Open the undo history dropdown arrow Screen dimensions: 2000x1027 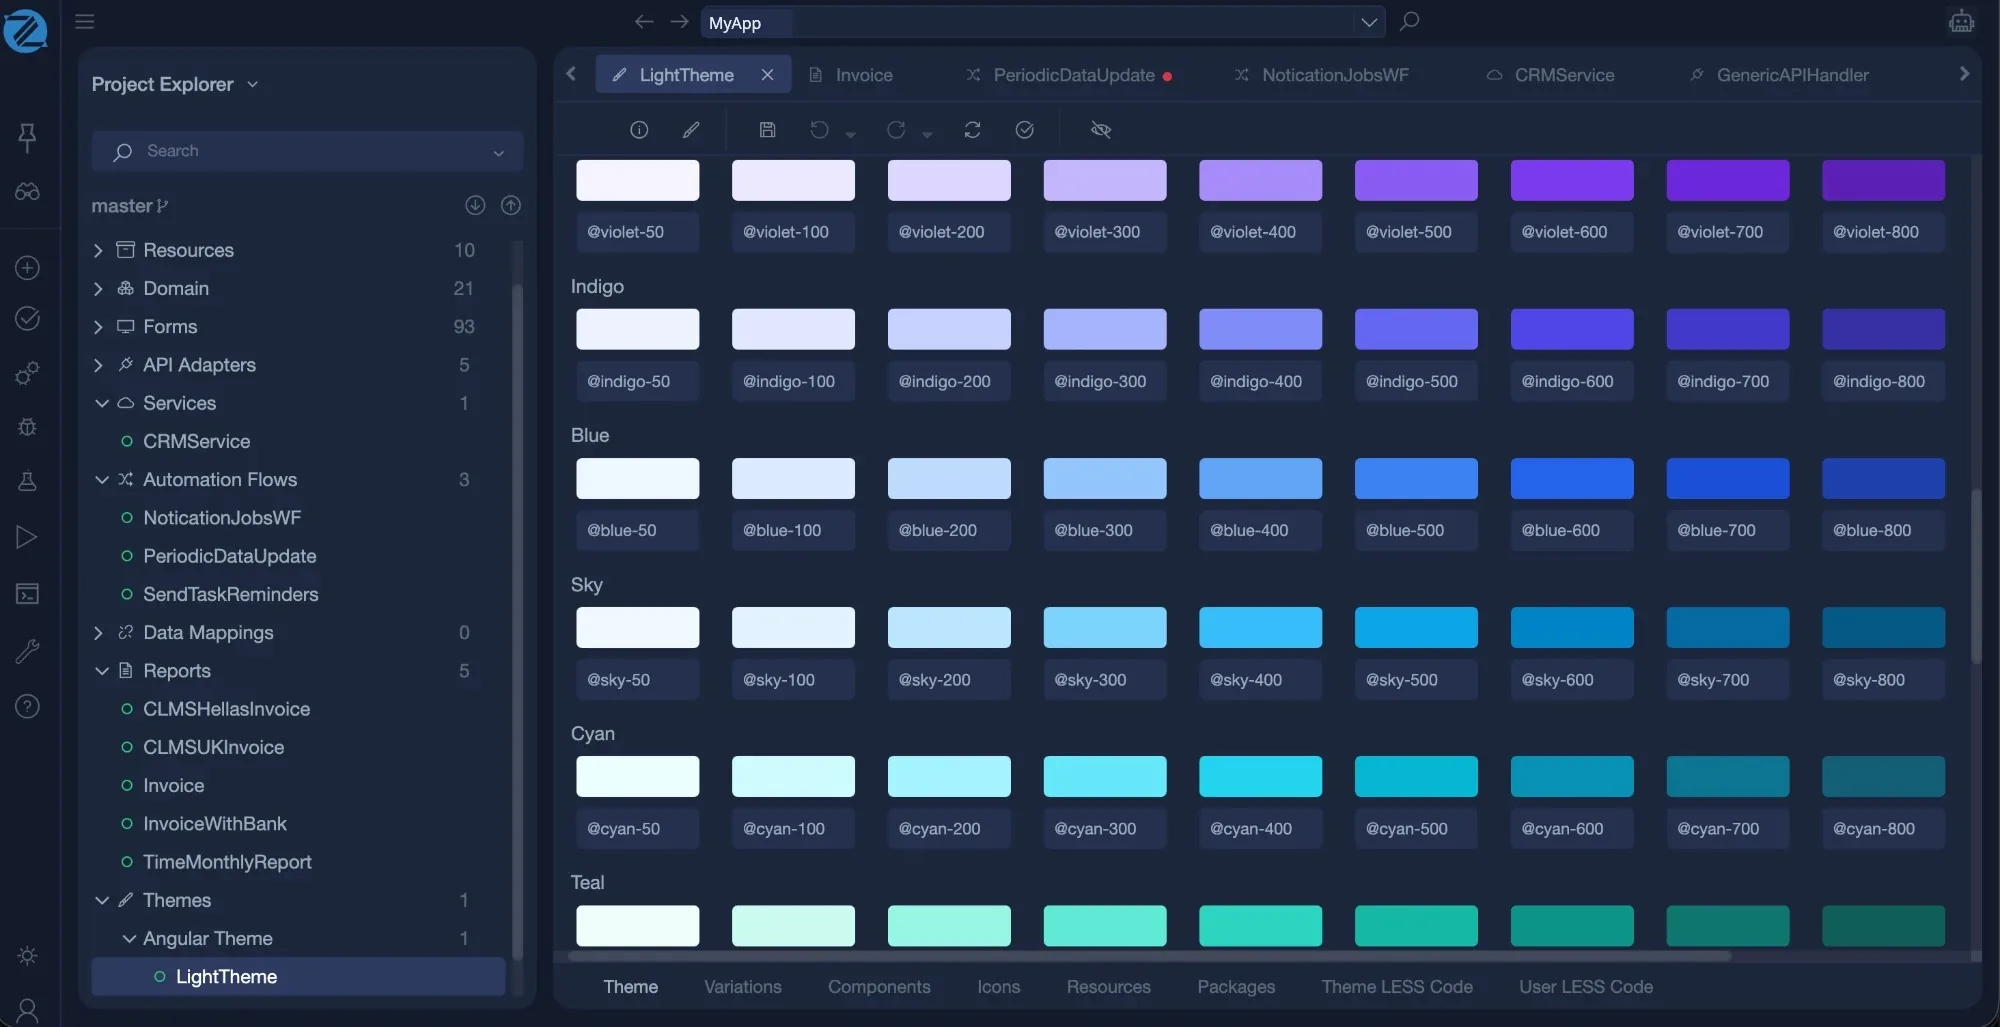(850, 134)
